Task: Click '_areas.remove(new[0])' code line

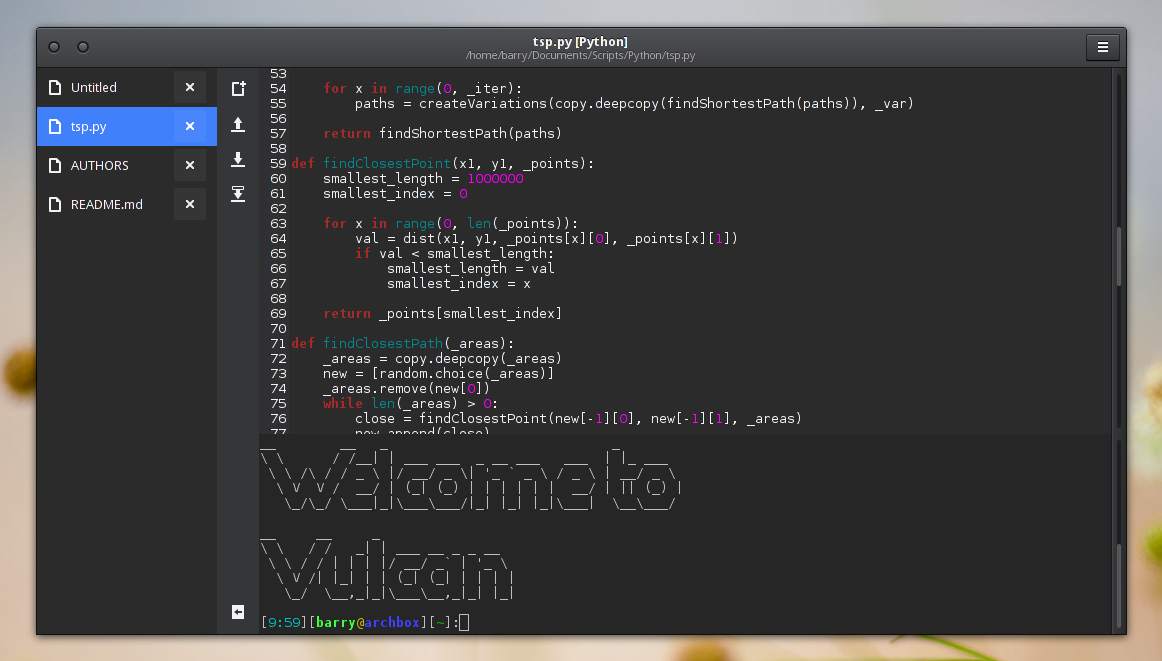Action: click(x=406, y=389)
